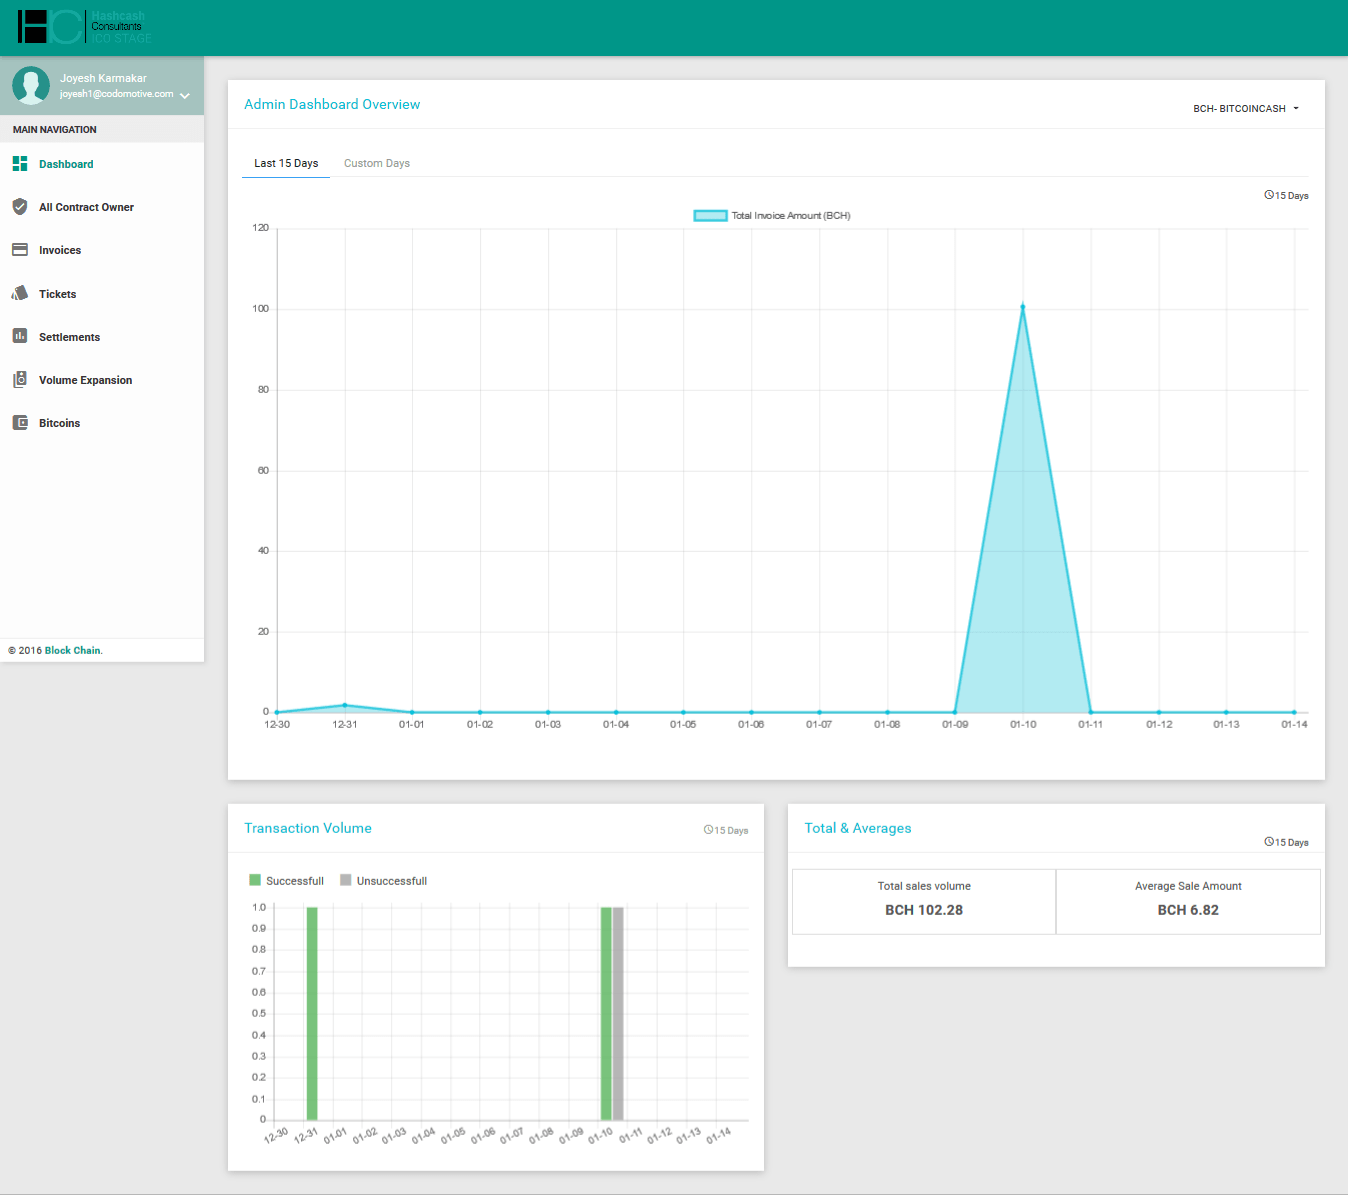This screenshot has height=1195, width=1348.
Task: Open the Settlements section
Action: coord(69,337)
